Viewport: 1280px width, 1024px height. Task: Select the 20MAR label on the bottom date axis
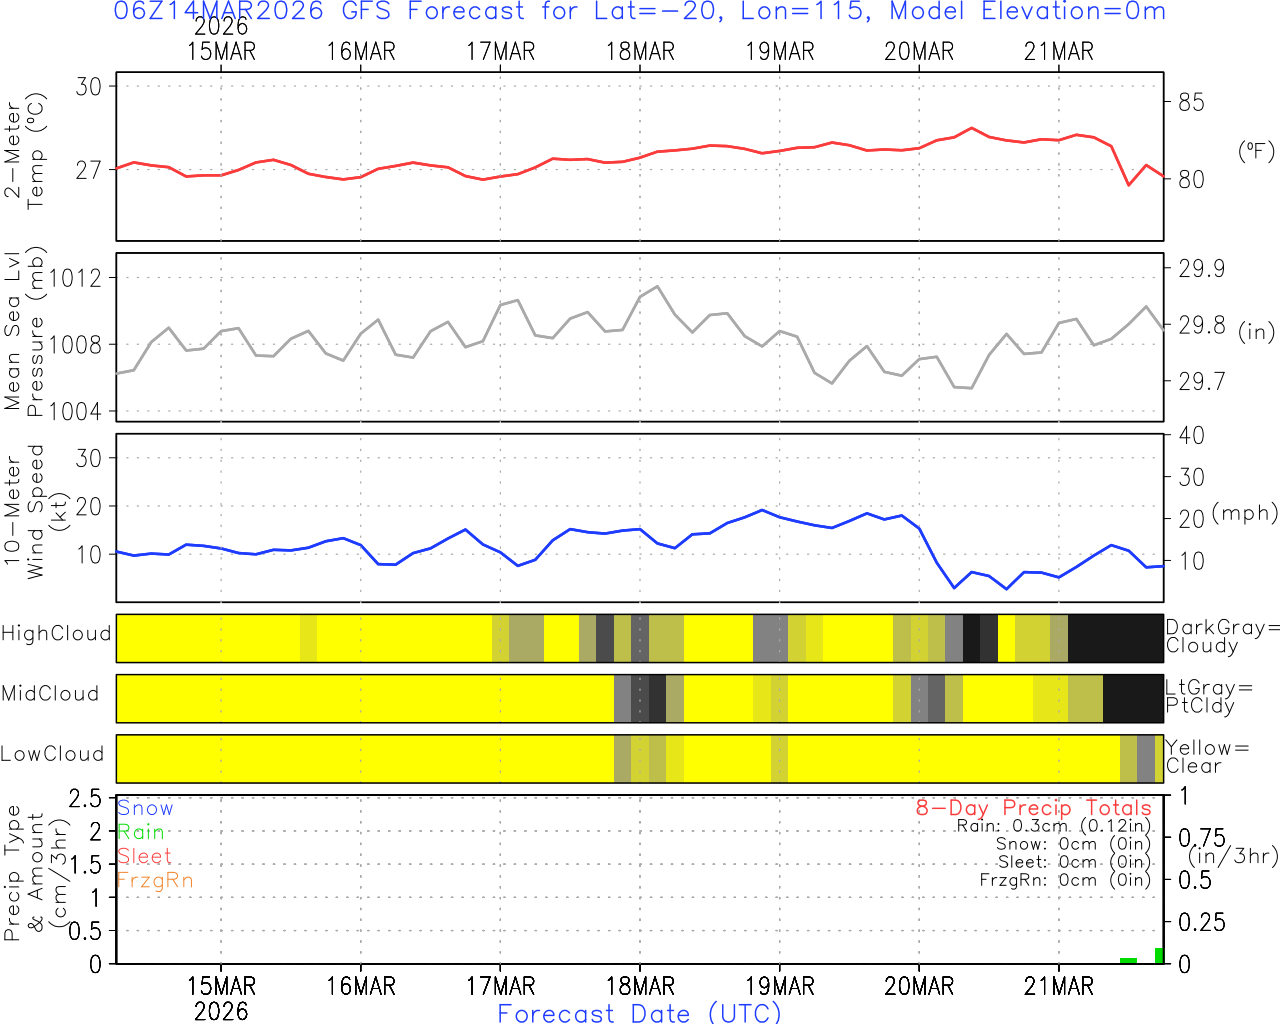pos(919,986)
